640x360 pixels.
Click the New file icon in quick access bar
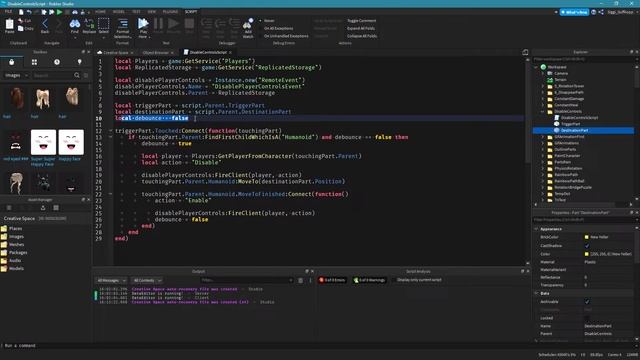[21, 12]
